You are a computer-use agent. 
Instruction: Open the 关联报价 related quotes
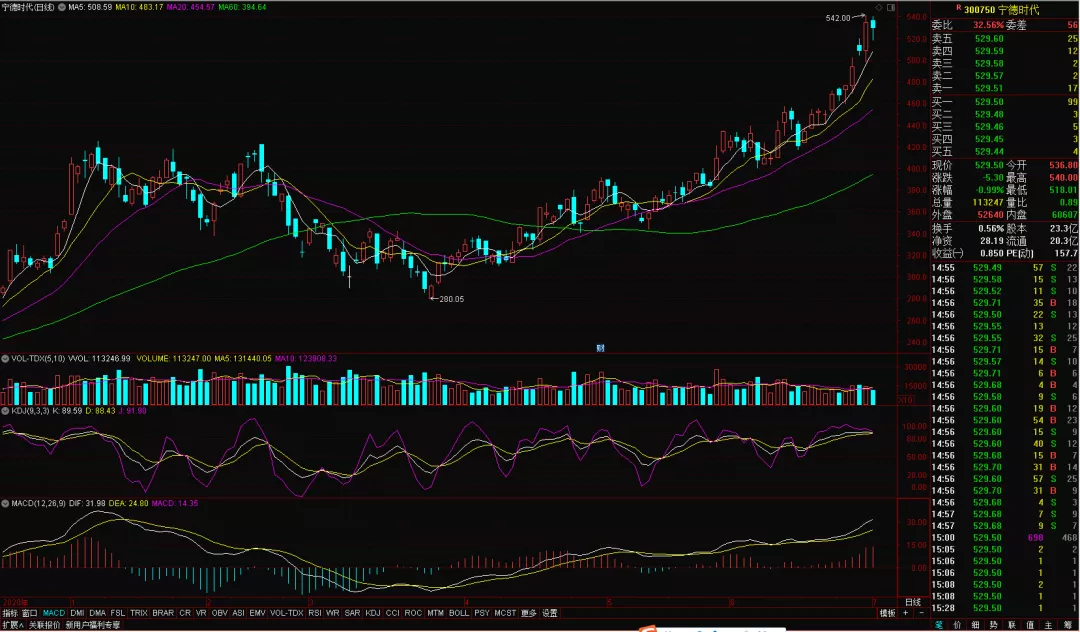(44, 625)
